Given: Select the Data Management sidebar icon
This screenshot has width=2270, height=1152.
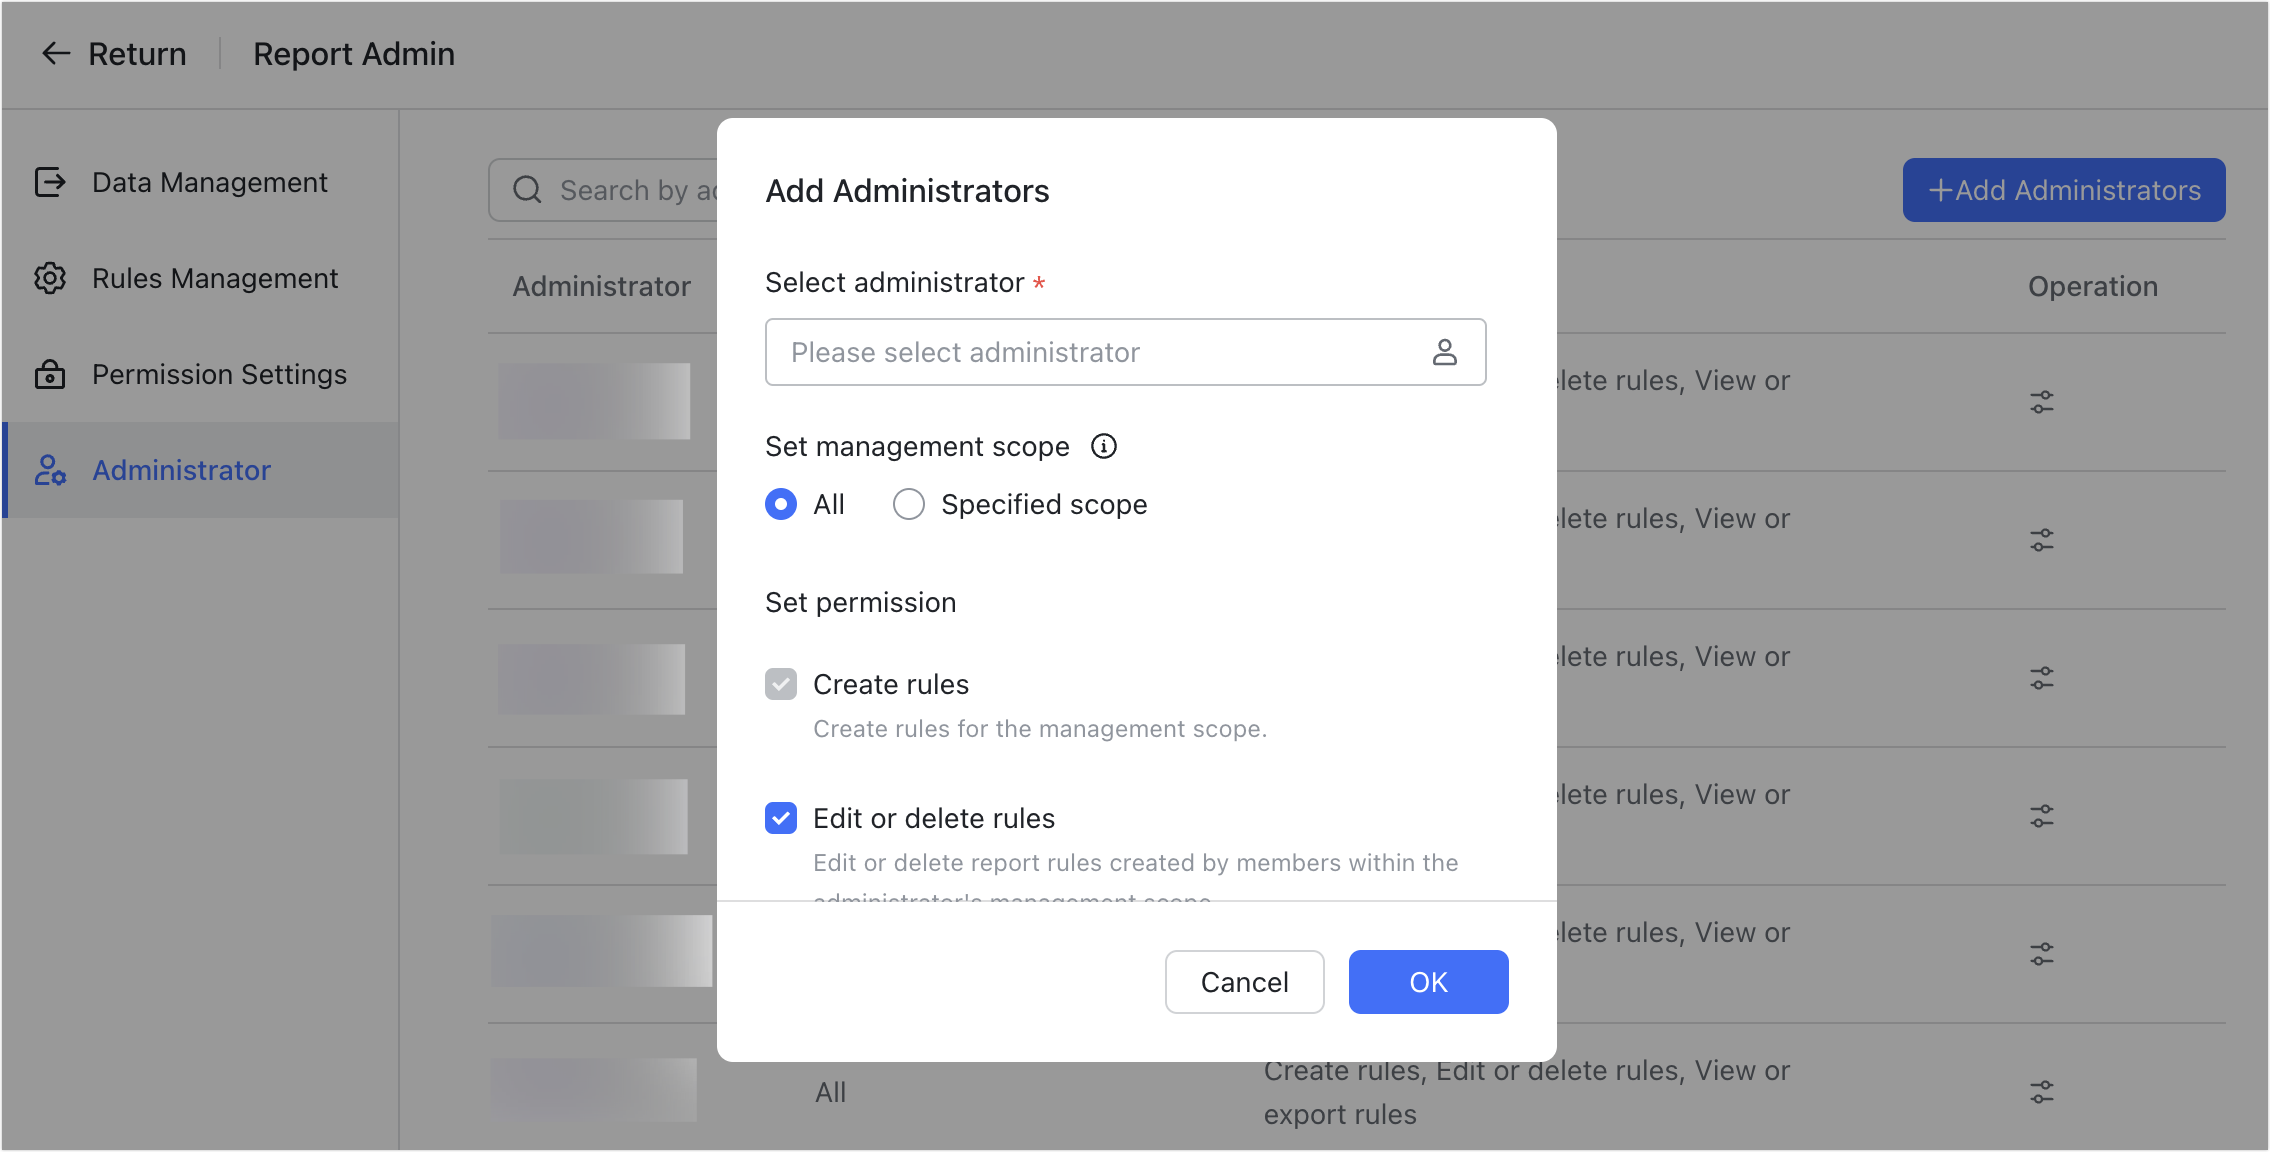Looking at the screenshot, I should pyautogui.click(x=49, y=182).
